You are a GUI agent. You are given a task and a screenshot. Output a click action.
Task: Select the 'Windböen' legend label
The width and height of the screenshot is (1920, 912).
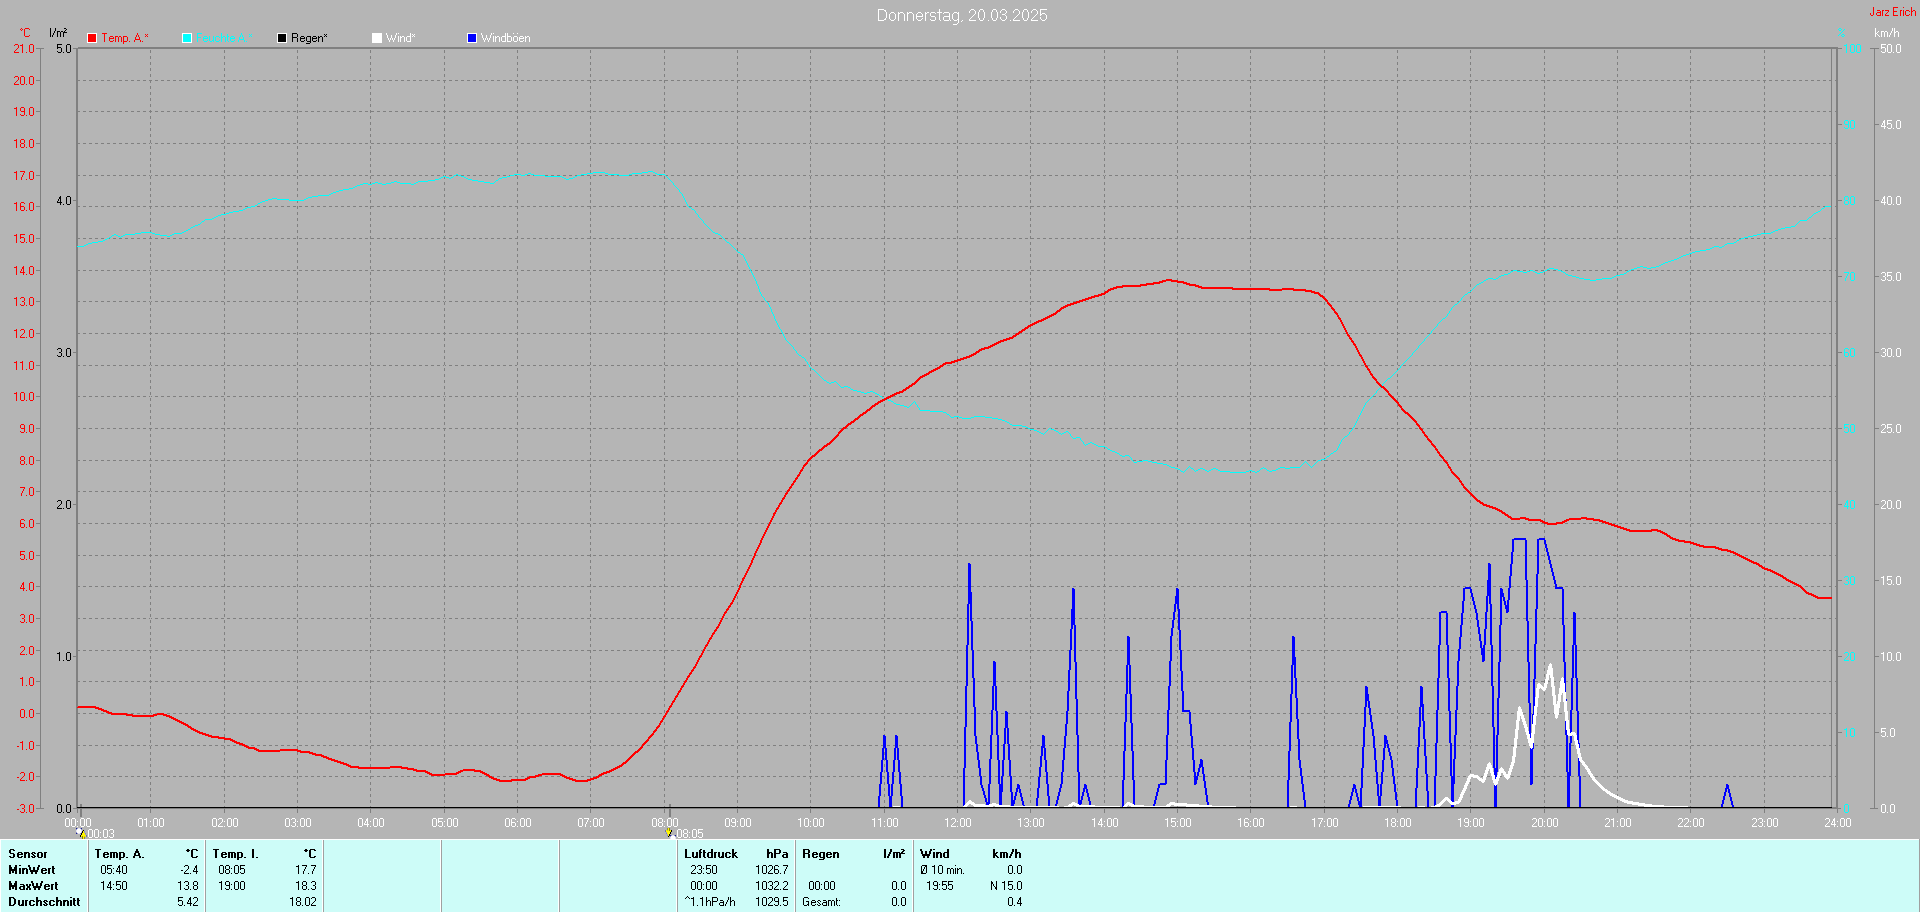pos(505,38)
